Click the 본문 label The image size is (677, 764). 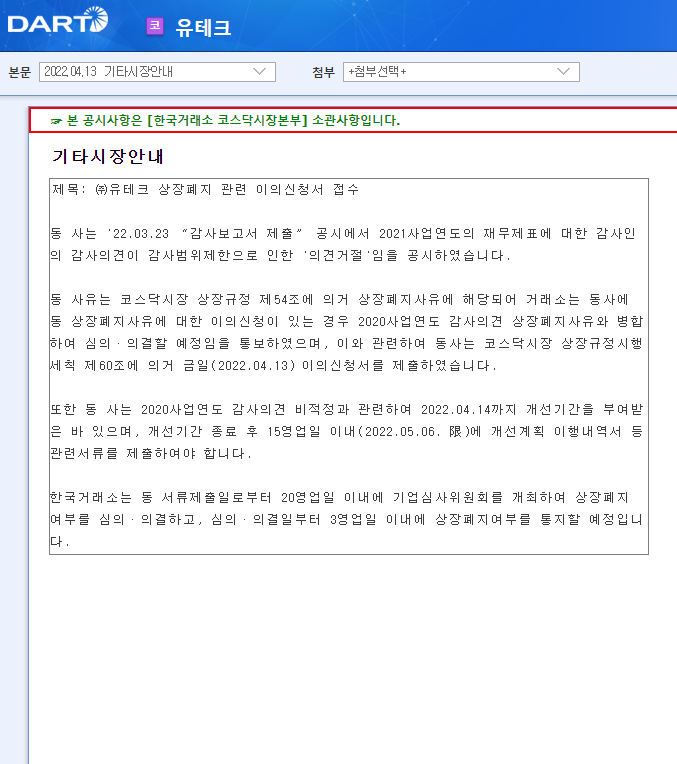point(19,72)
